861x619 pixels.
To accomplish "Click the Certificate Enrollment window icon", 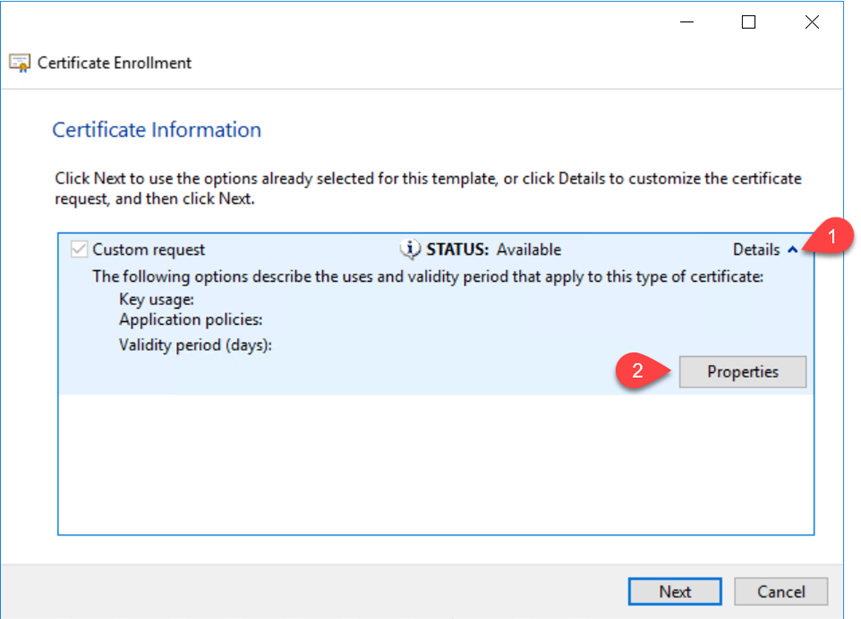I will pos(20,63).
